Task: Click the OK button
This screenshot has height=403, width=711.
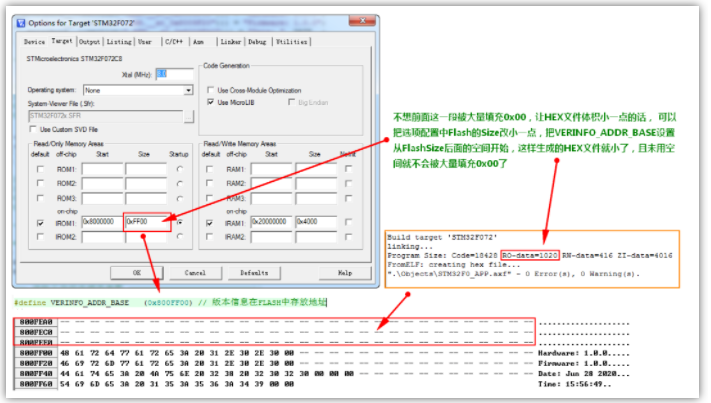Action: pos(137,273)
